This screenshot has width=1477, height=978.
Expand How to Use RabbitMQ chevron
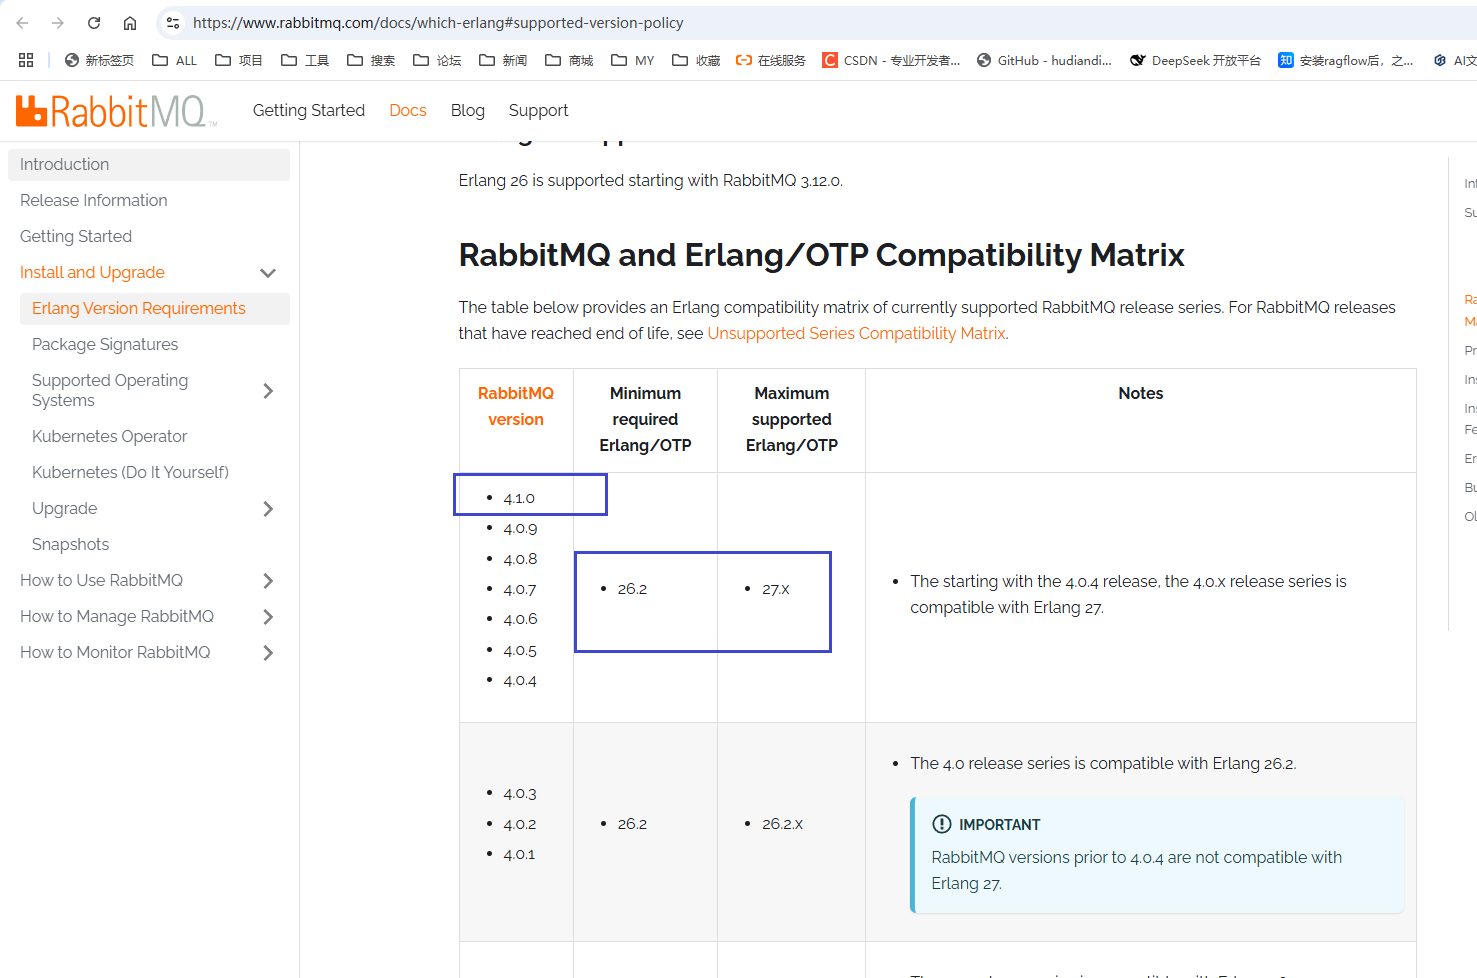coord(268,581)
